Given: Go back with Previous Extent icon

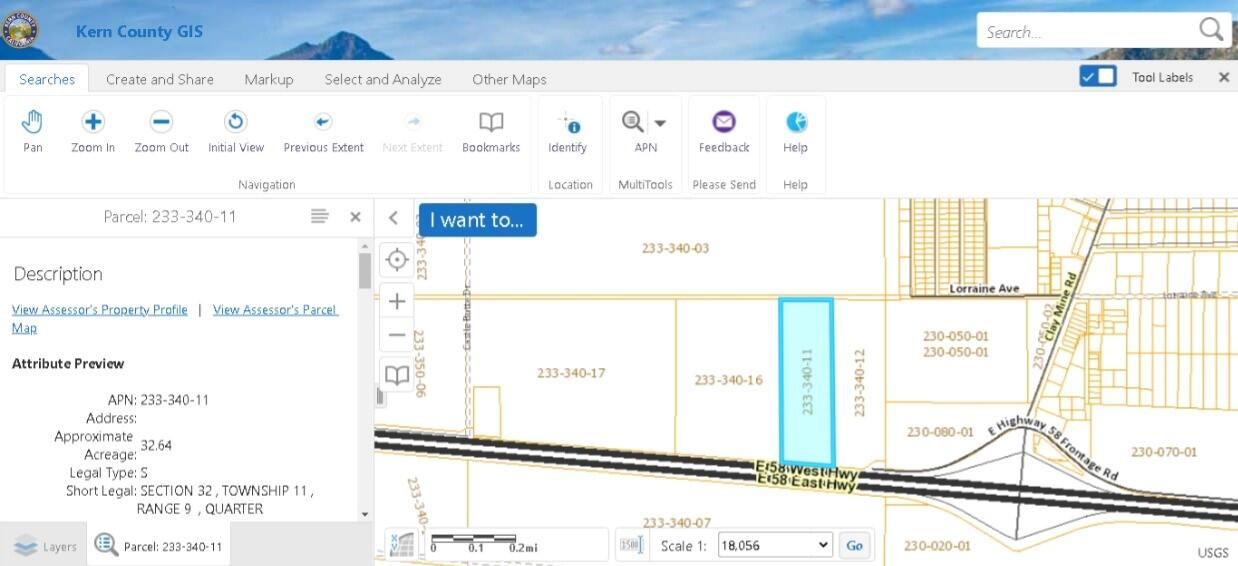Looking at the screenshot, I should (323, 123).
